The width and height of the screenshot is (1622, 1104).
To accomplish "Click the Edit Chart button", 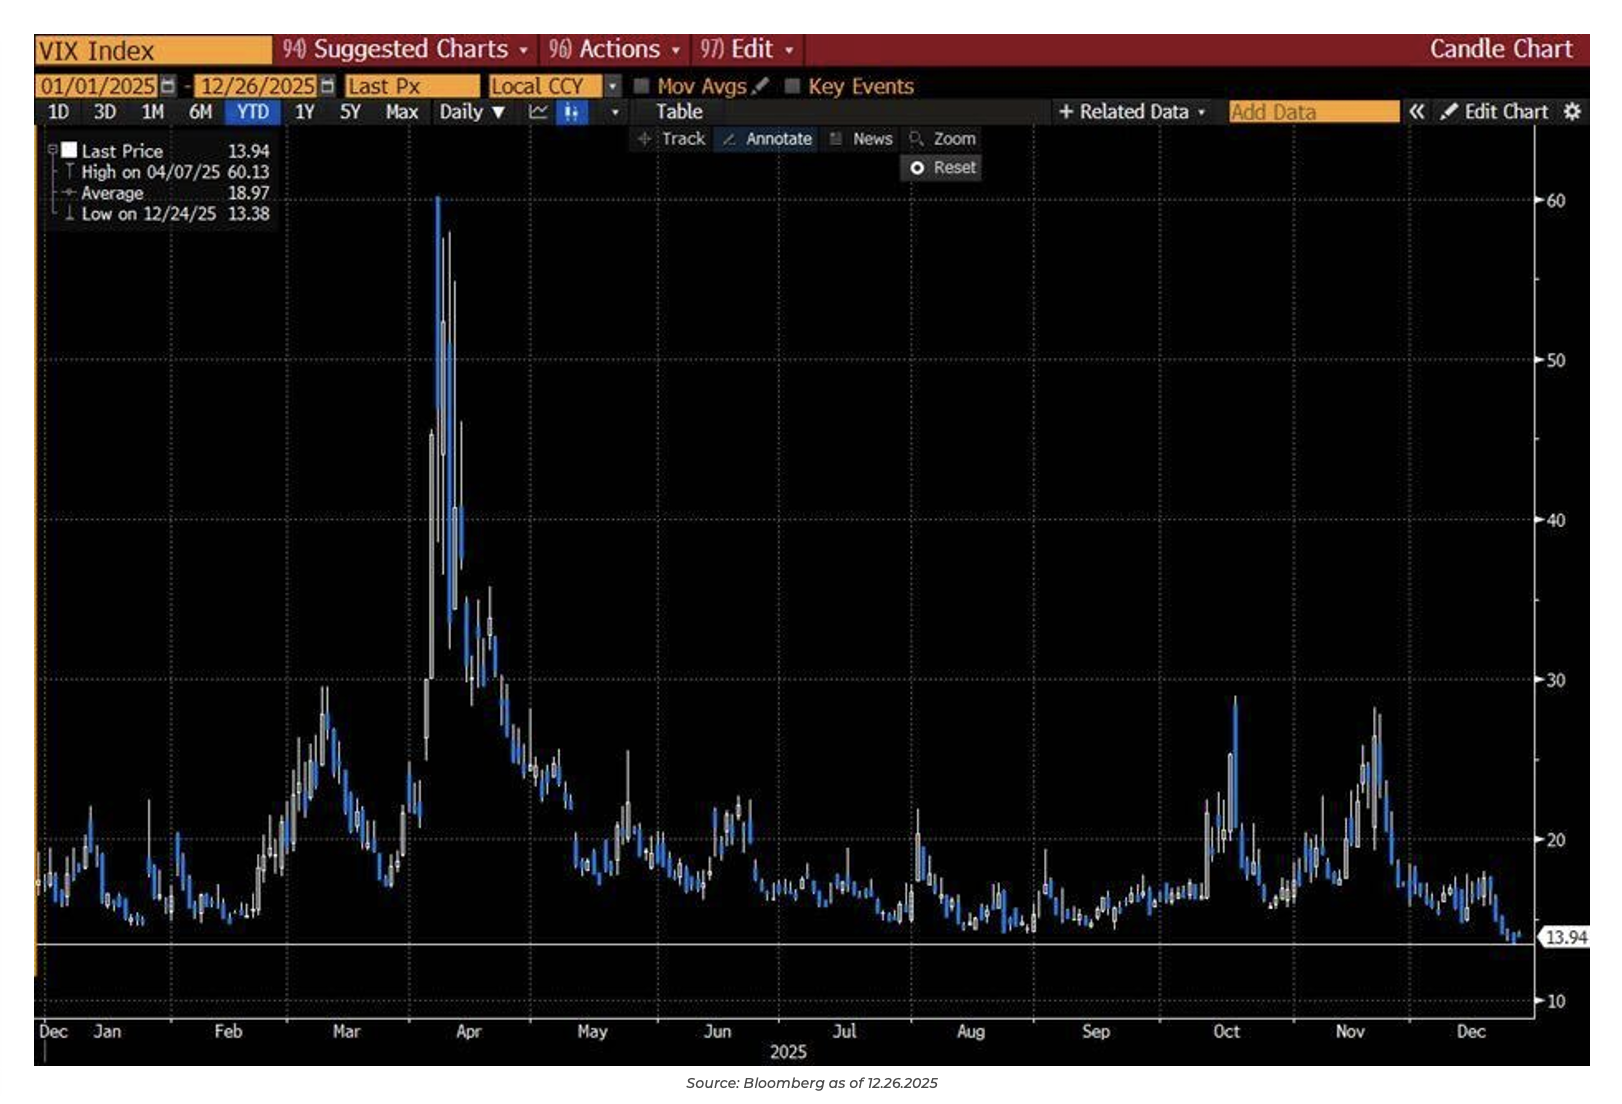I will 1495,112.
